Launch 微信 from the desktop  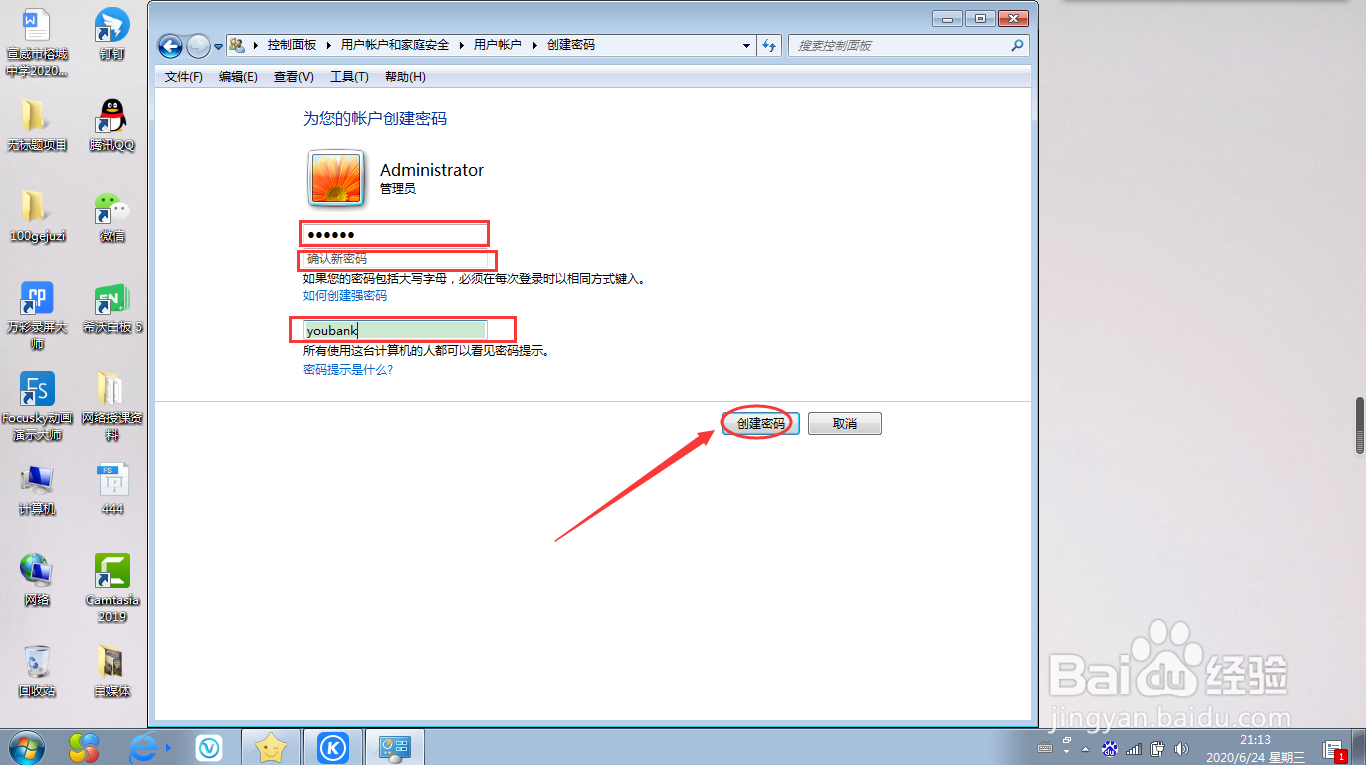point(112,217)
